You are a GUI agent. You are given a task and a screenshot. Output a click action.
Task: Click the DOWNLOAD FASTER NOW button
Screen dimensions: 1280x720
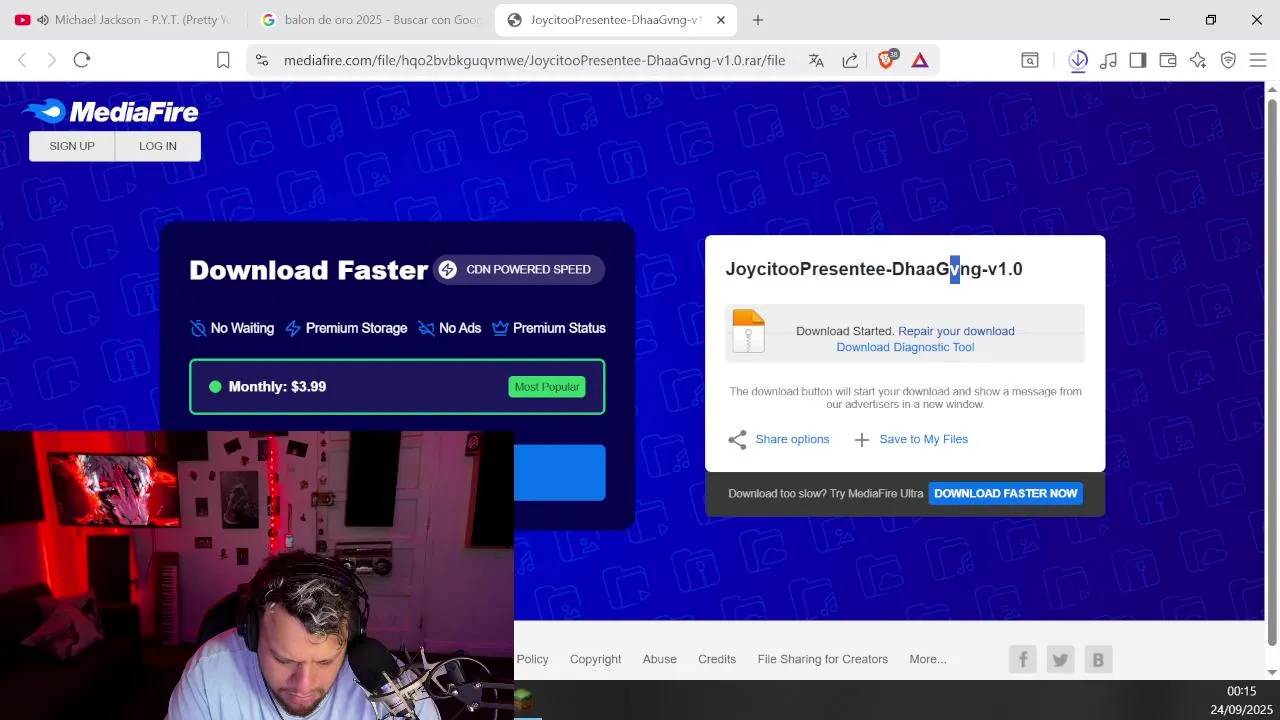1005,493
